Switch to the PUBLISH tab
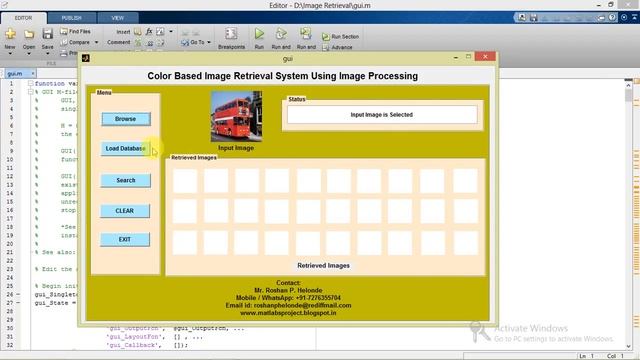This screenshot has width=640, height=360. pyautogui.click(x=71, y=18)
